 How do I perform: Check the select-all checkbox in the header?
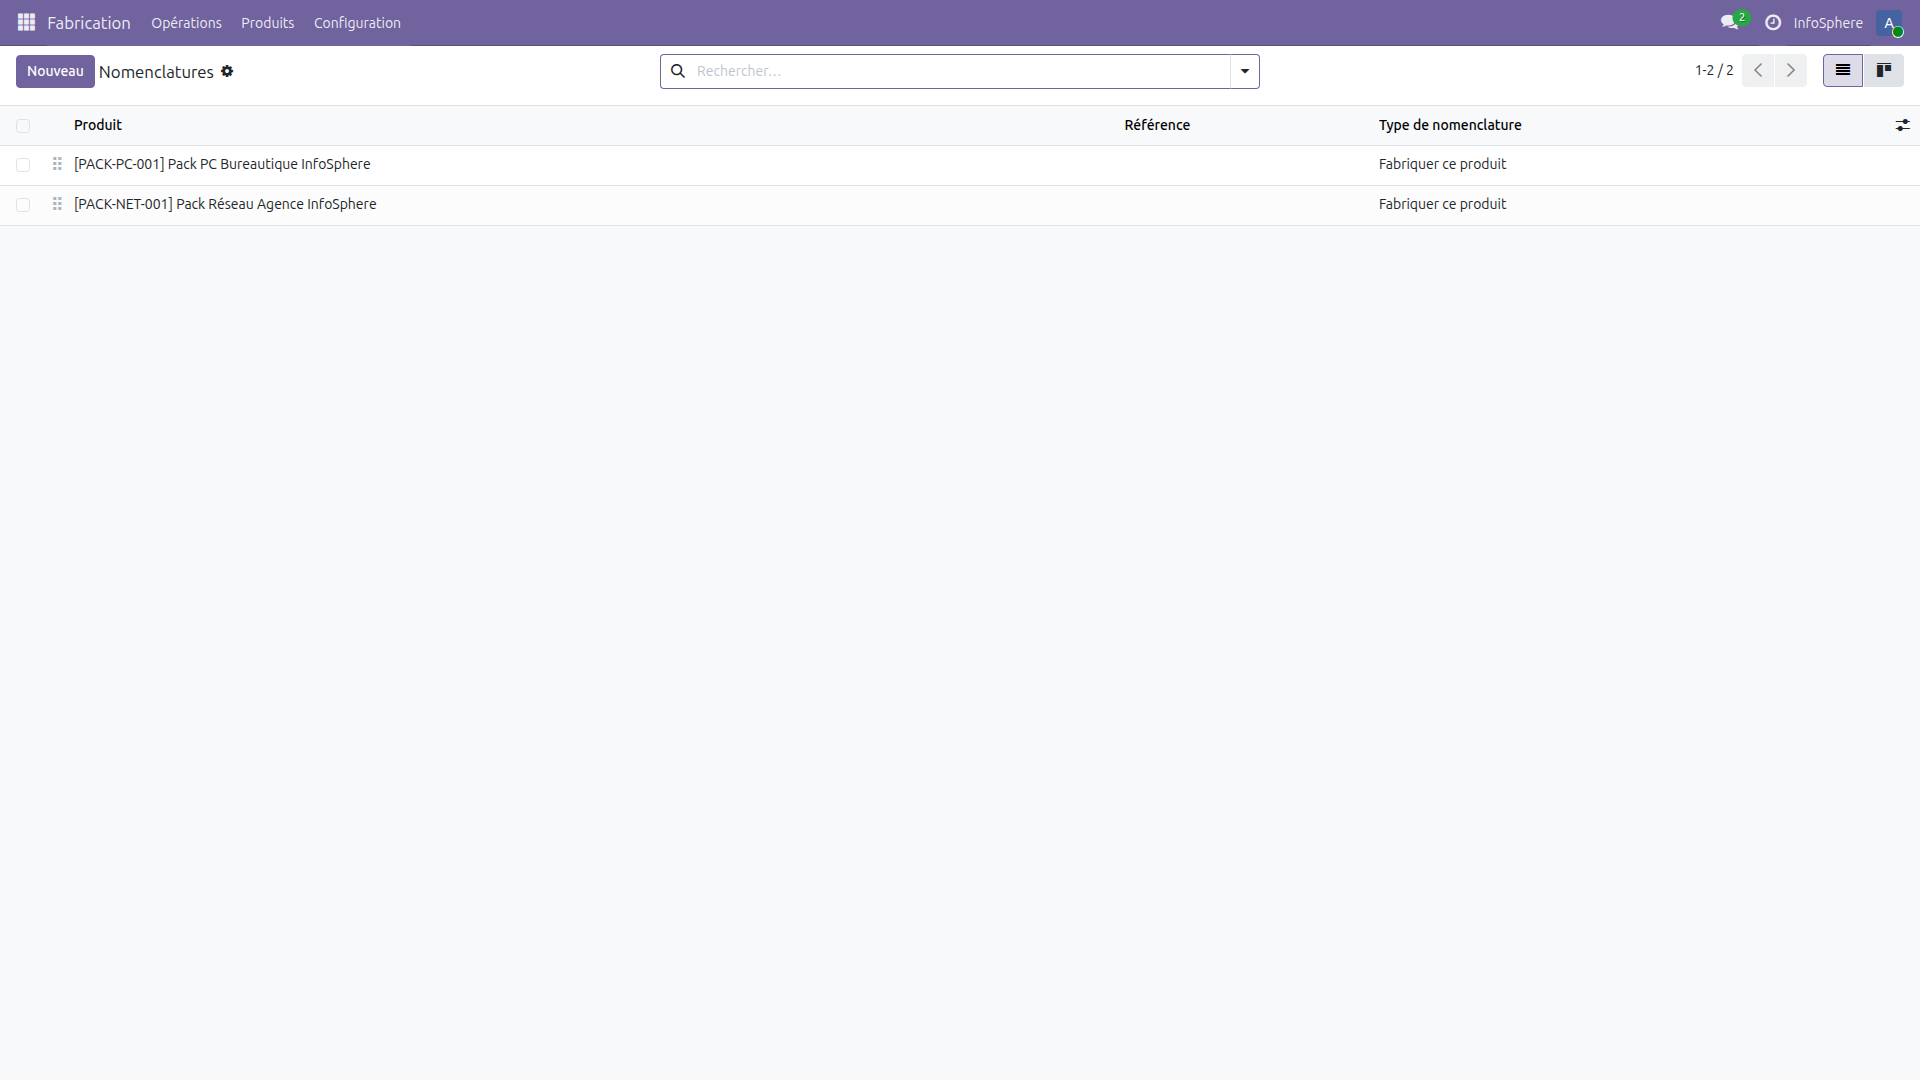click(x=23, y=125)
